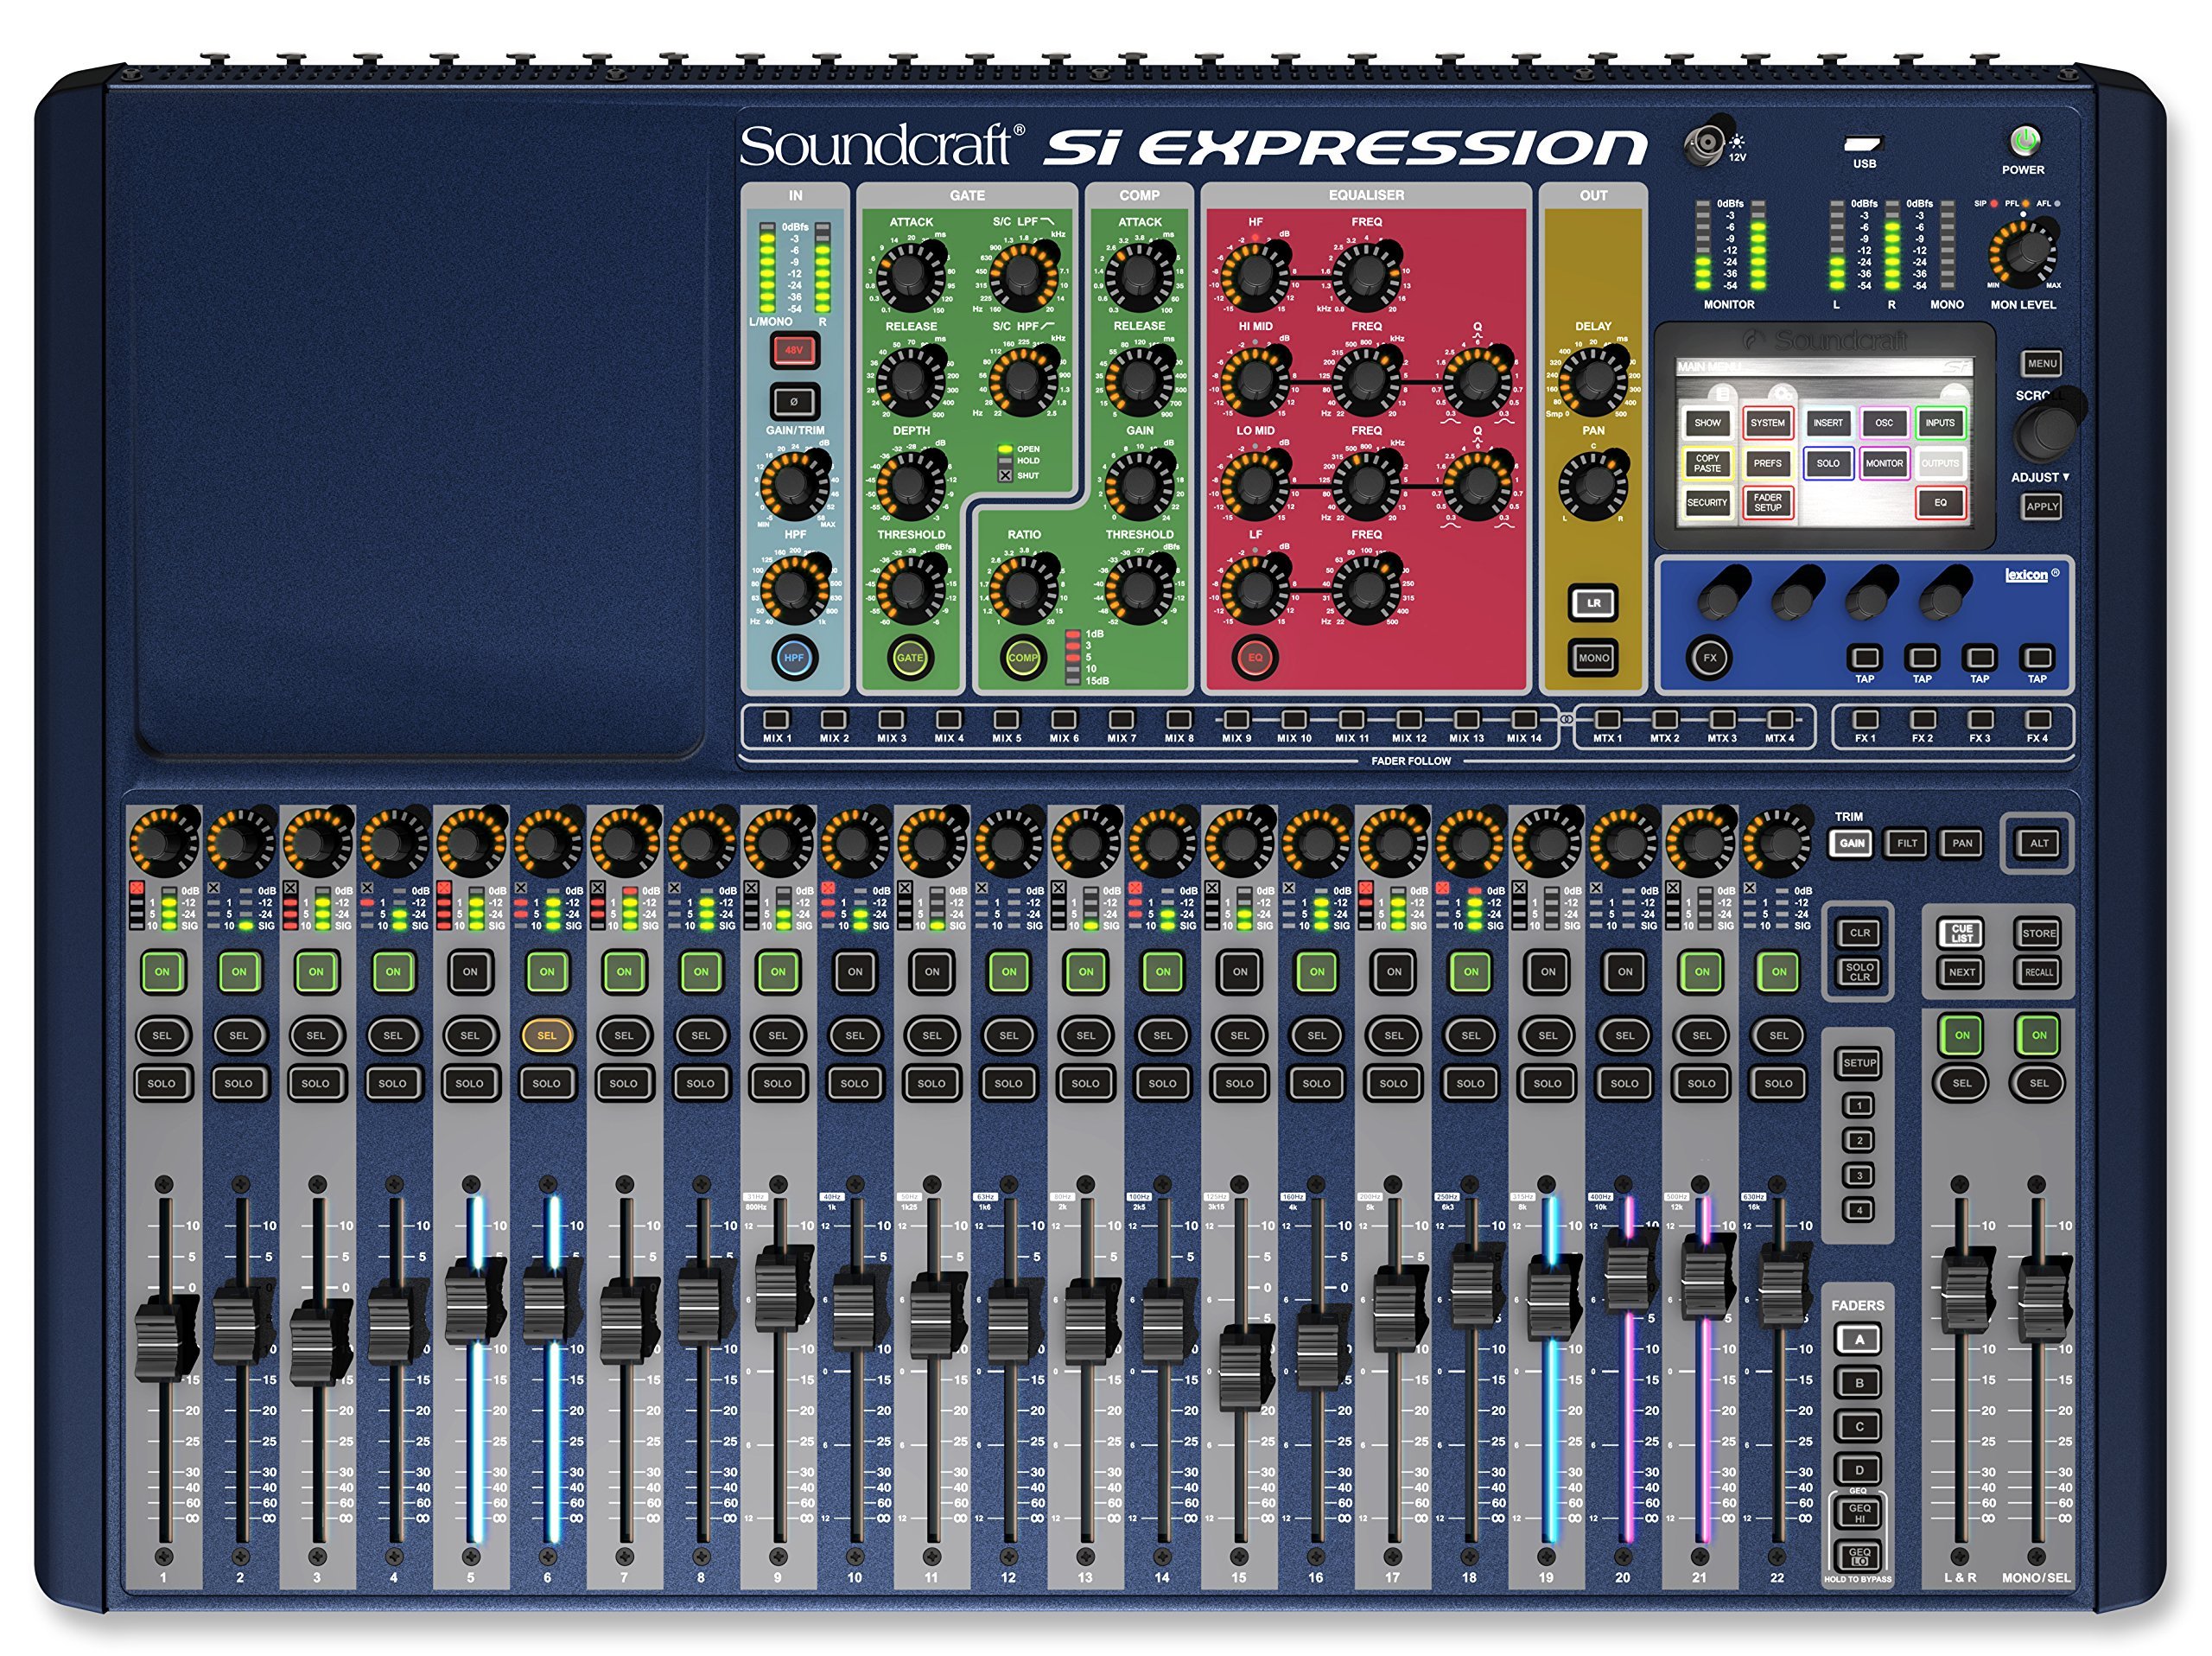This screenshot has height=1656, width=2212.
Task: Switch to fader layer B
Action: pyautogui.click(x=1859, y=1383)
